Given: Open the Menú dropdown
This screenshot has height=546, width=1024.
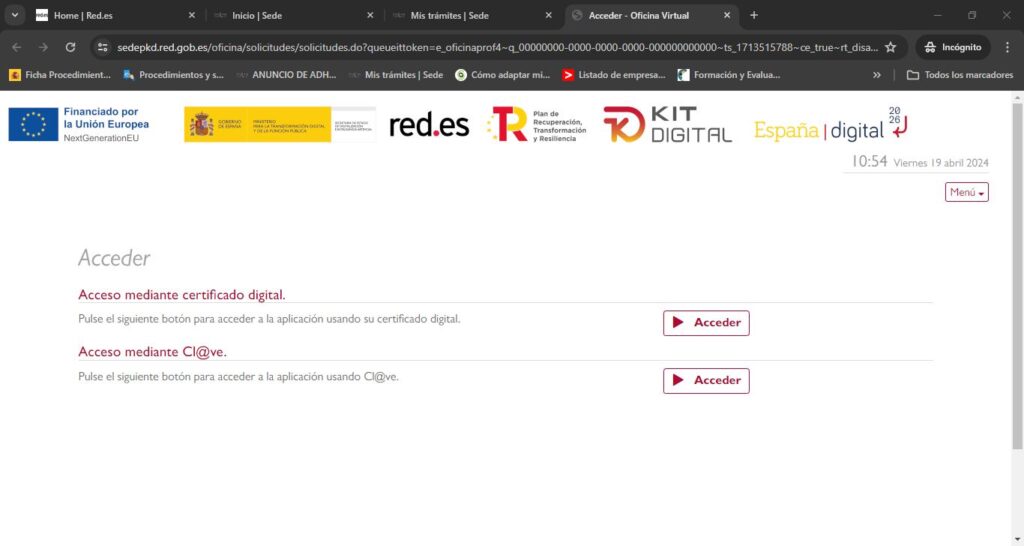Looking at the screenshot, I should click(966, 192).
